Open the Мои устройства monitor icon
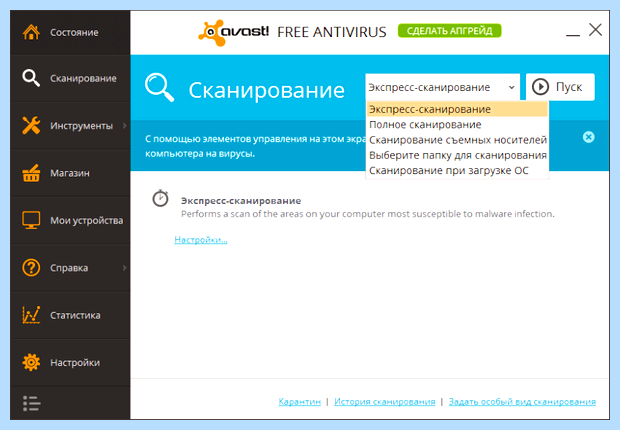 (31, 220)
